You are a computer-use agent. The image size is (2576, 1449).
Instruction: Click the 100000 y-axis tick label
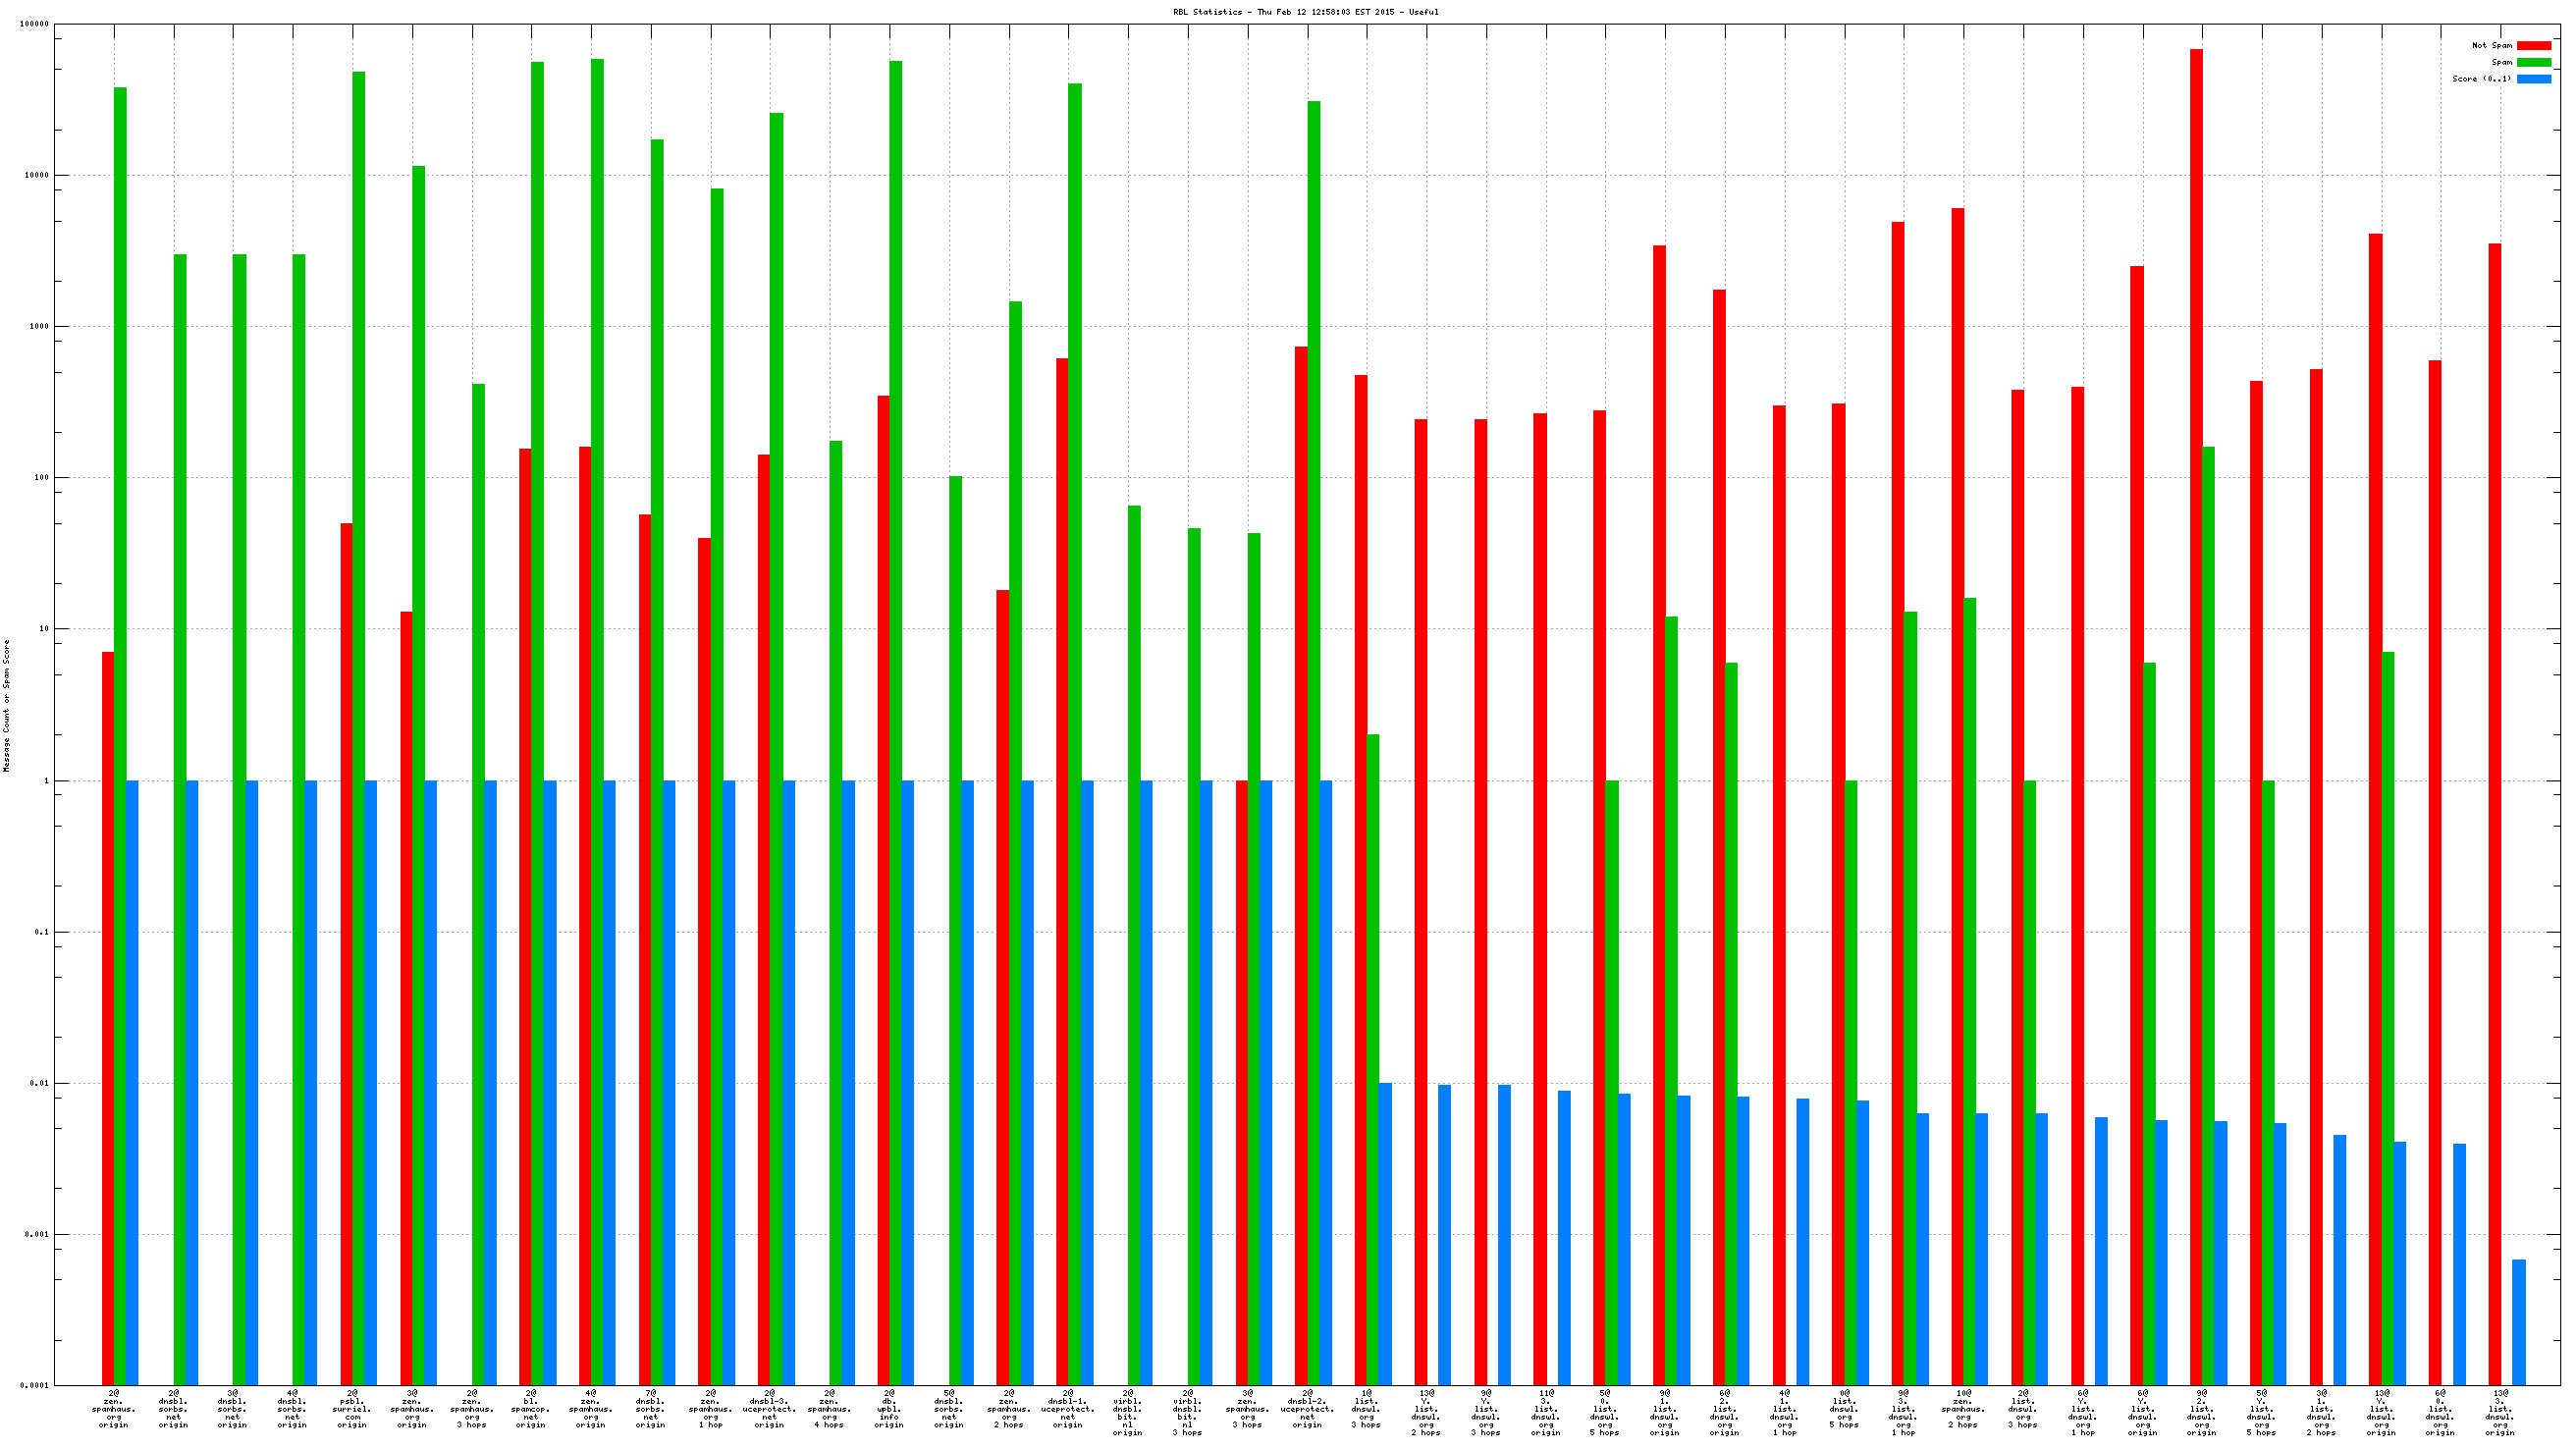34,24
